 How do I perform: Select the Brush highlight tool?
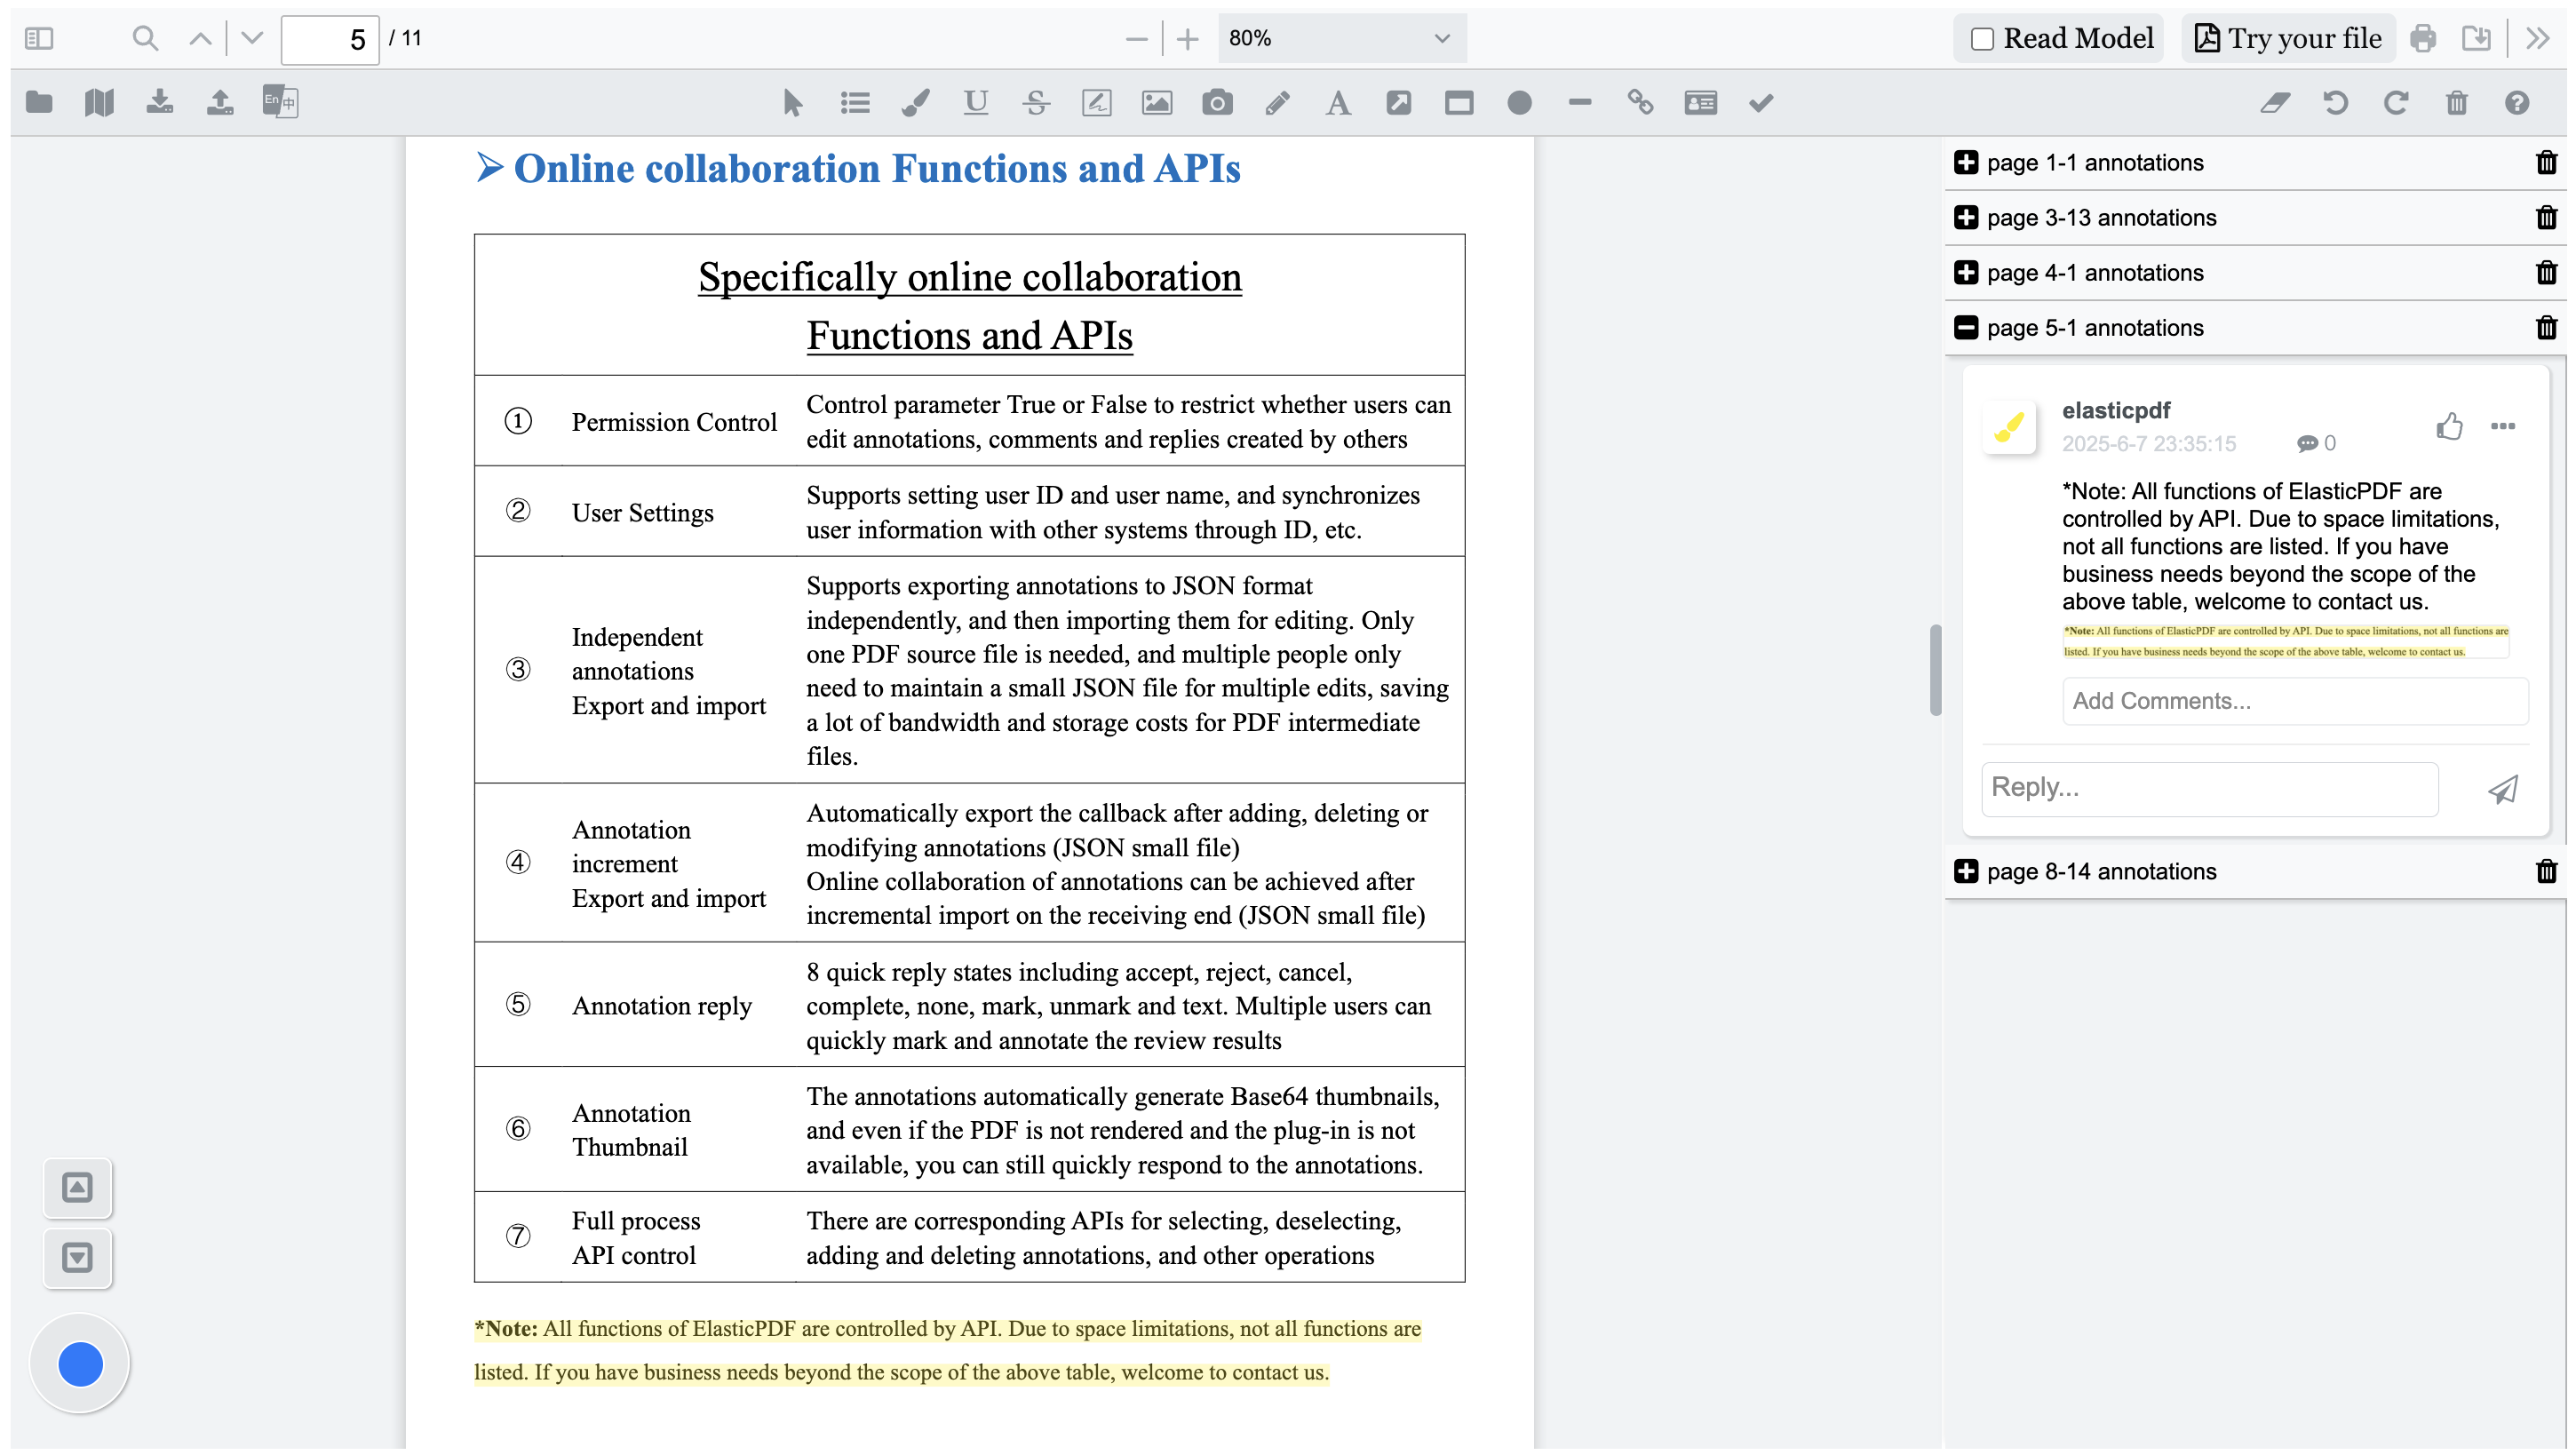coord(915,102)
